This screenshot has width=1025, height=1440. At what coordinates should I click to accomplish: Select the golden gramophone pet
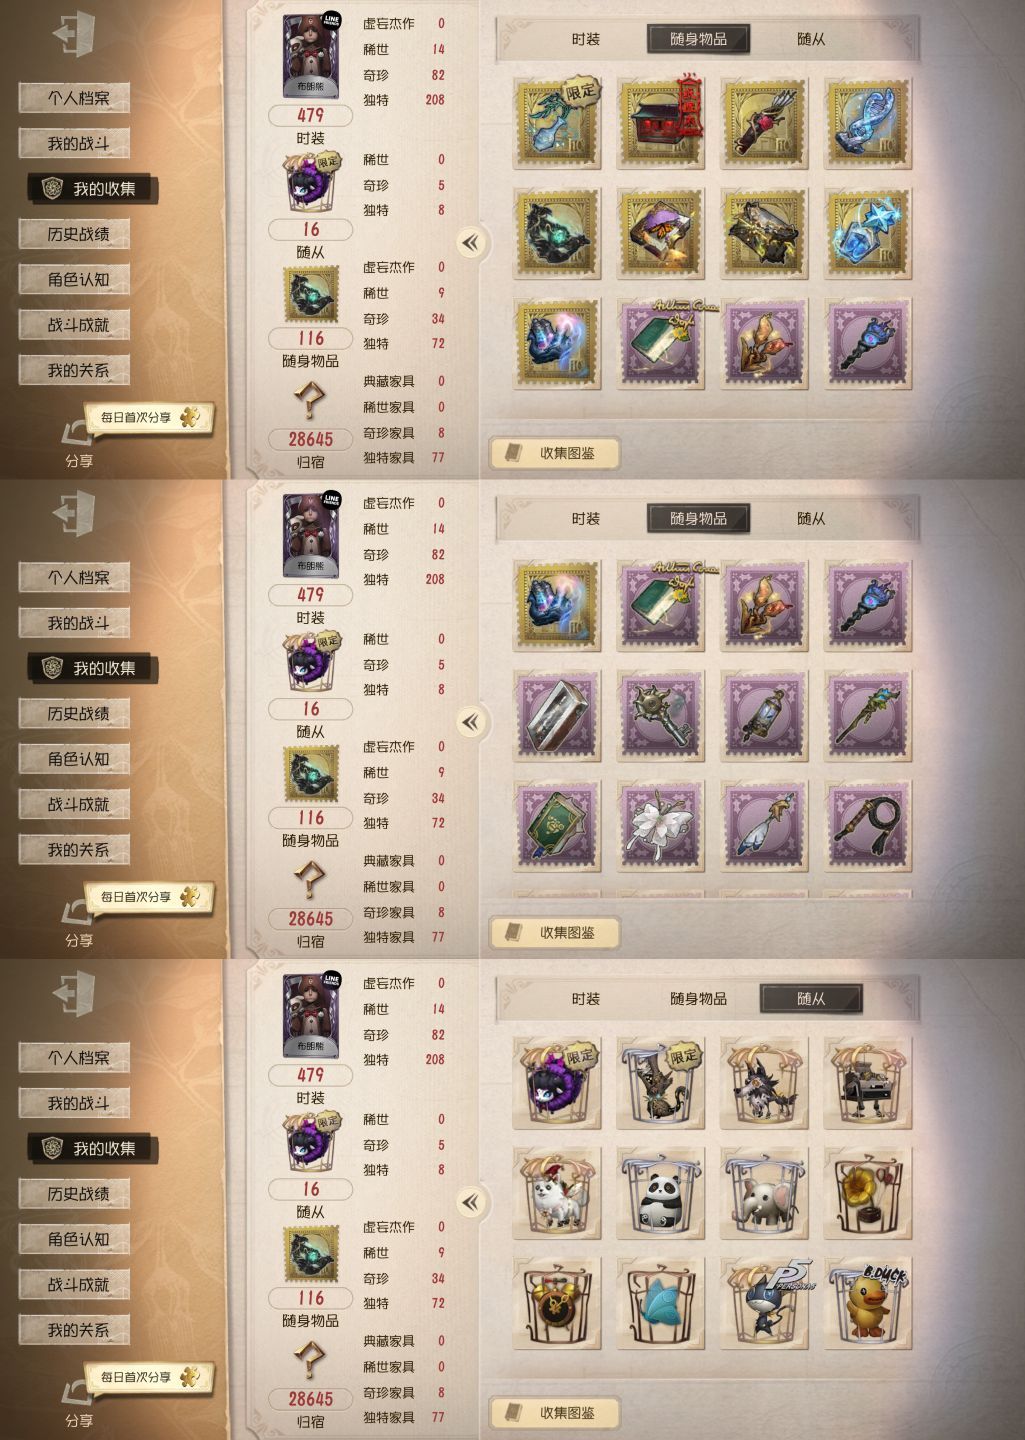click(x=868, y=1193)
